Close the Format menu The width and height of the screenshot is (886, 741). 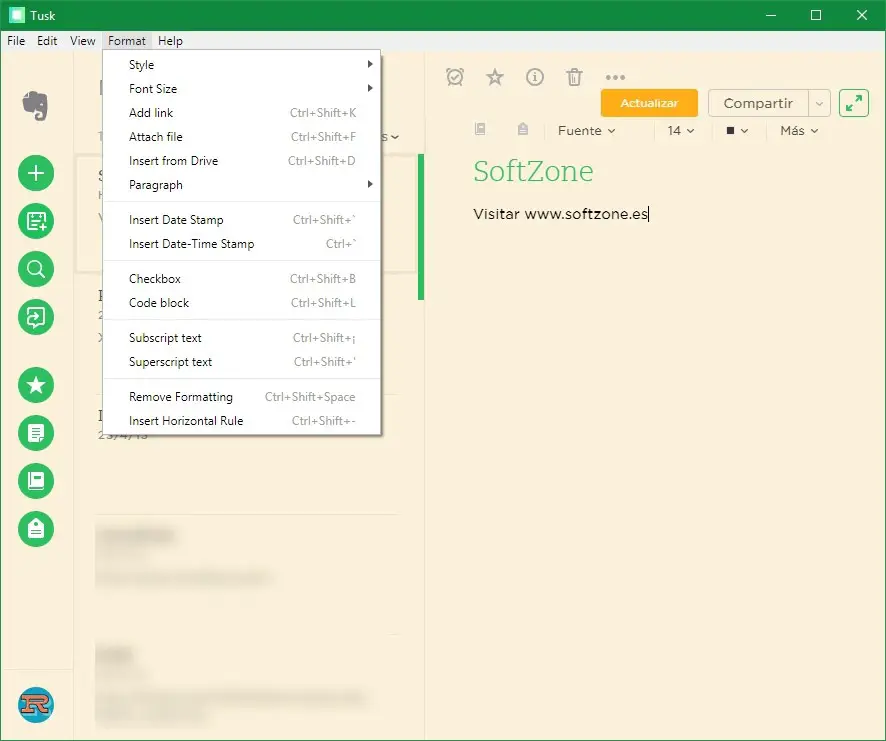coord(127,41)
